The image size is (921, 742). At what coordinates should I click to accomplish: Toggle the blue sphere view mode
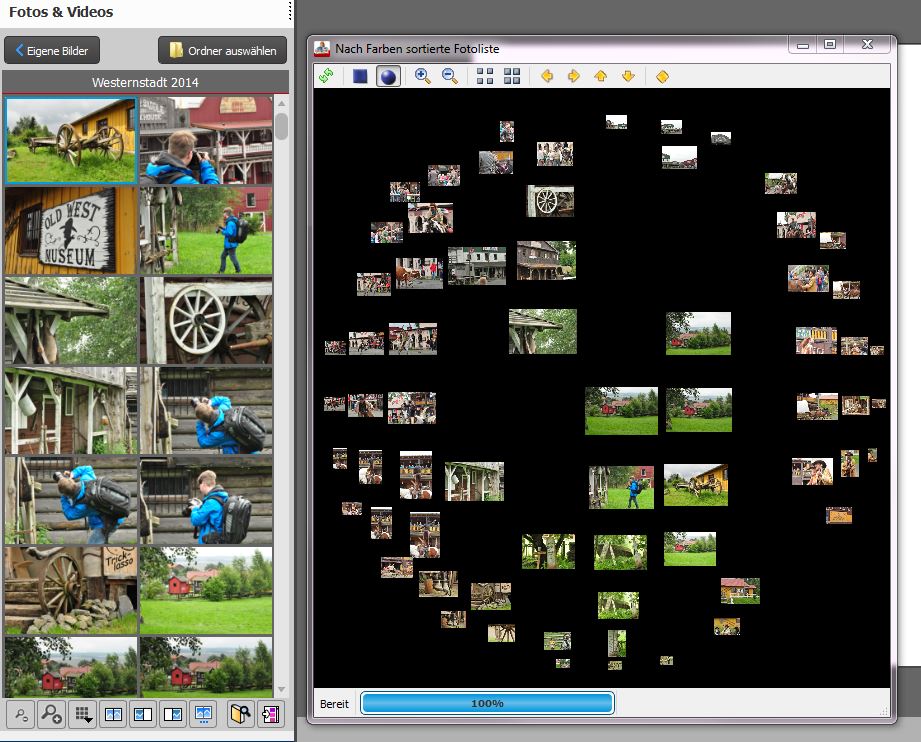388,76
